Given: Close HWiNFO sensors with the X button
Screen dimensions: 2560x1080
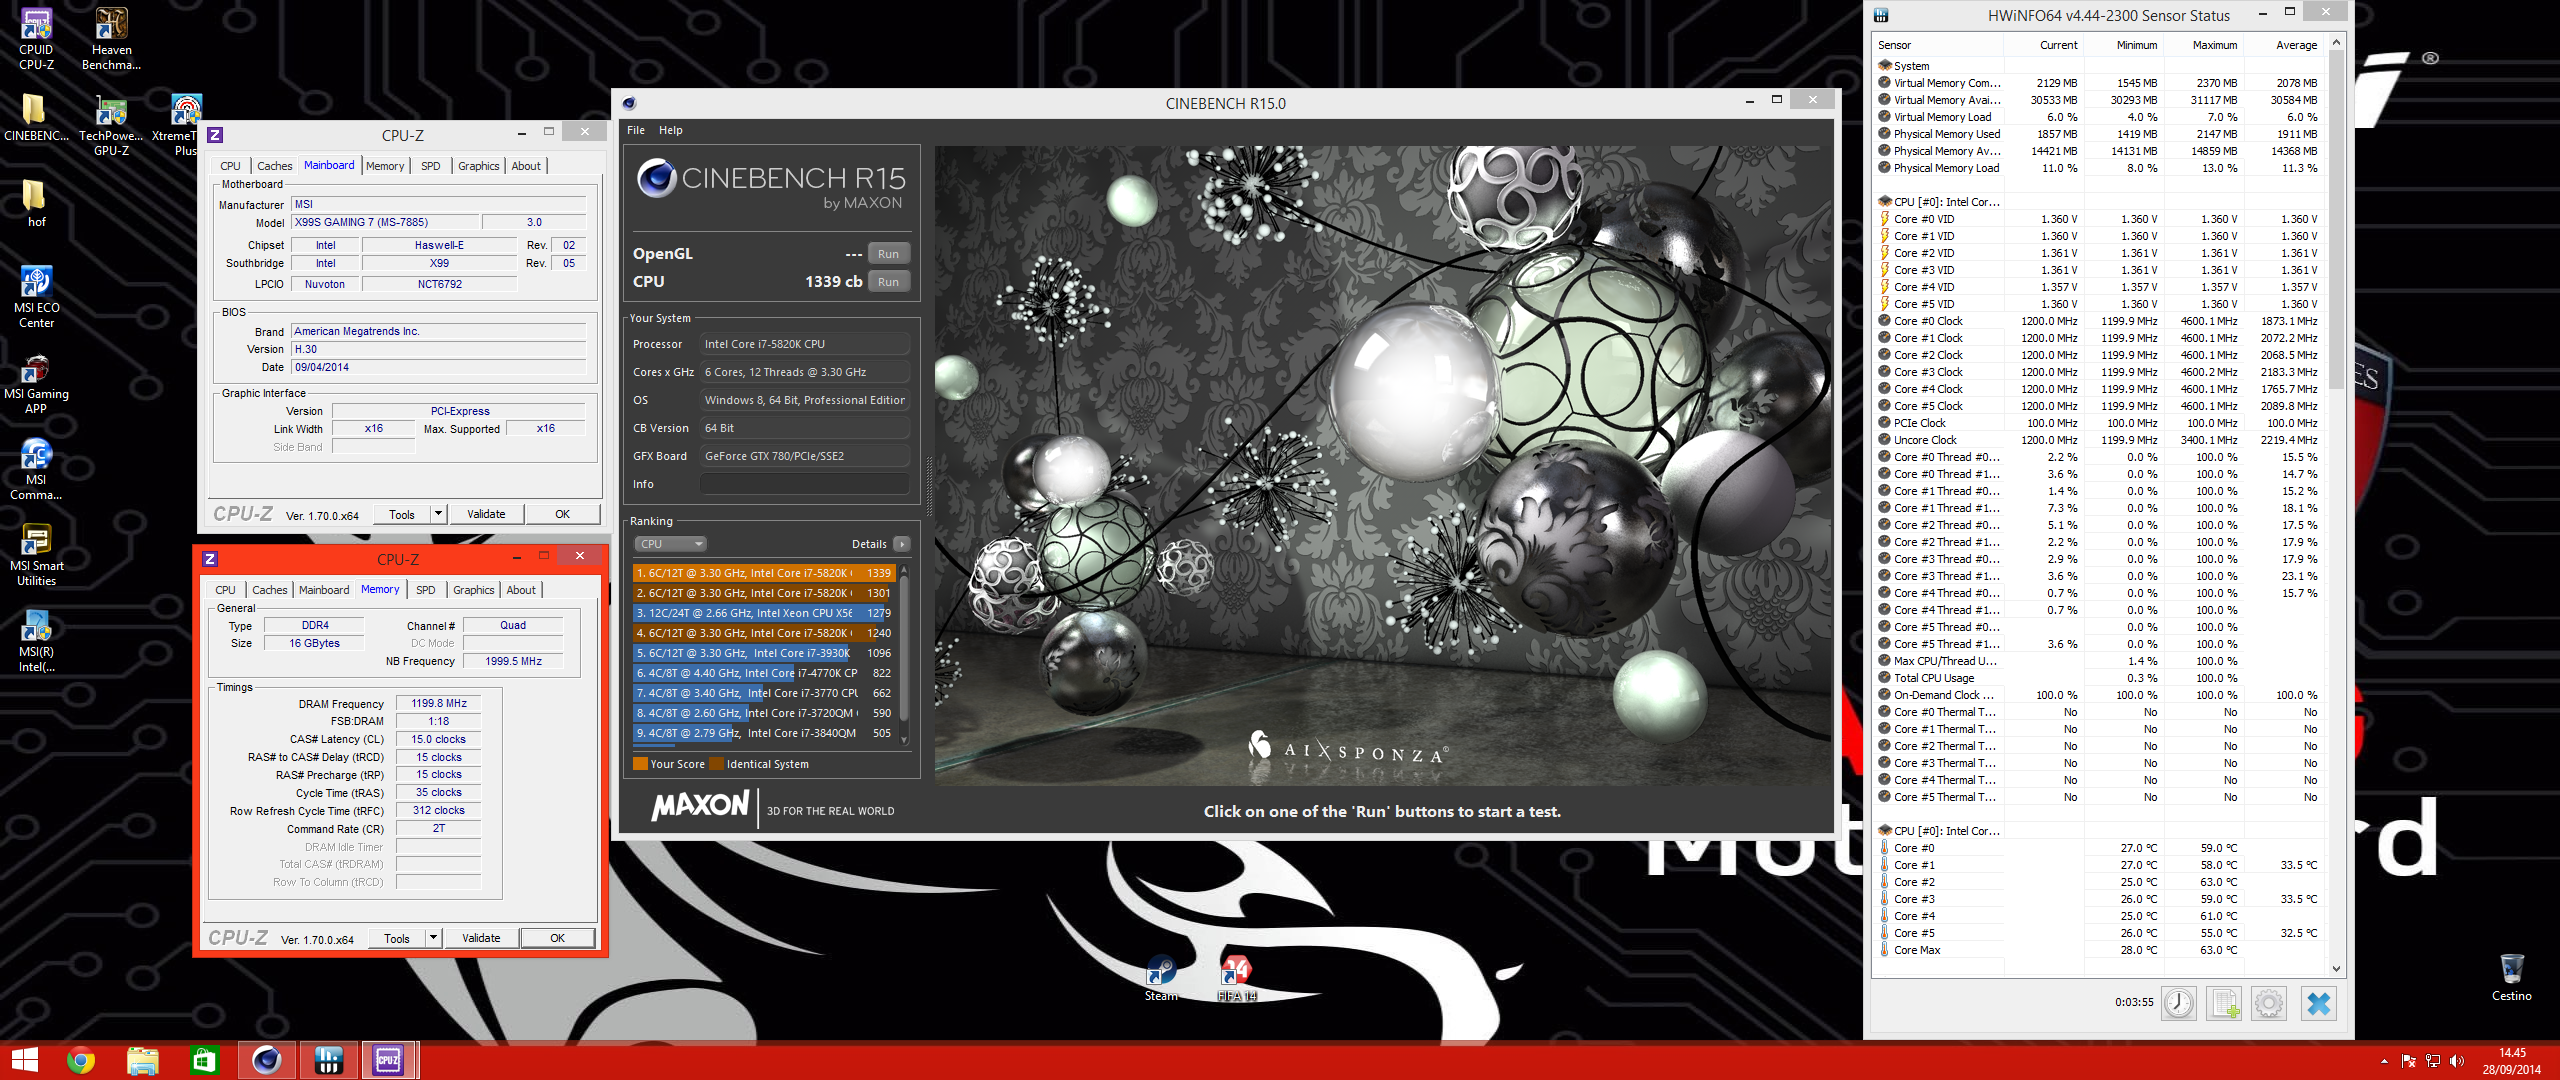Looking at the screenshot, I should tap(2318, 1003).
